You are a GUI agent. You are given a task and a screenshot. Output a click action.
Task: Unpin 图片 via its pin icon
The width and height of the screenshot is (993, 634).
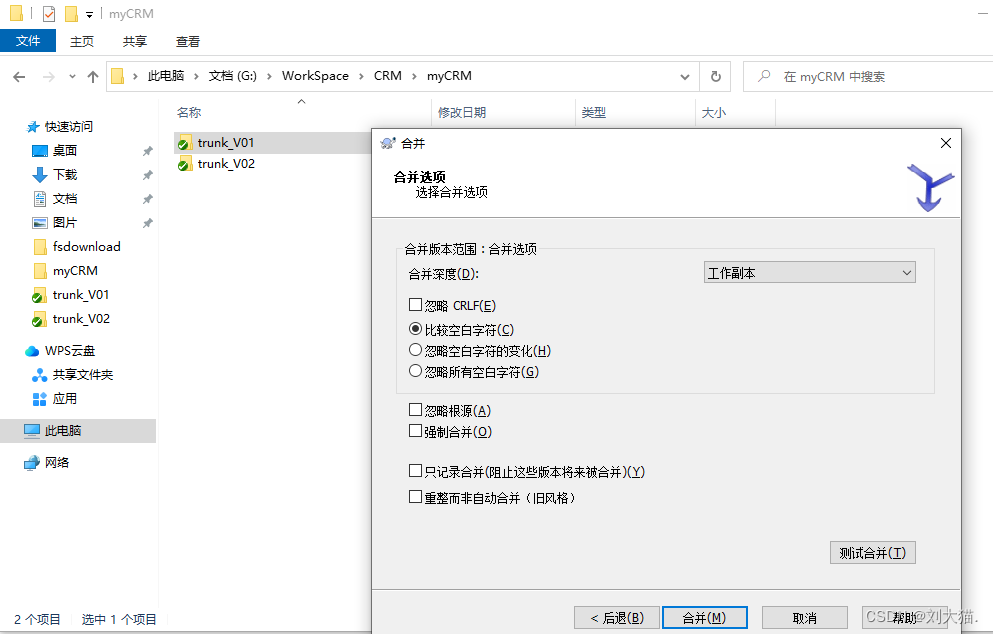148,223
